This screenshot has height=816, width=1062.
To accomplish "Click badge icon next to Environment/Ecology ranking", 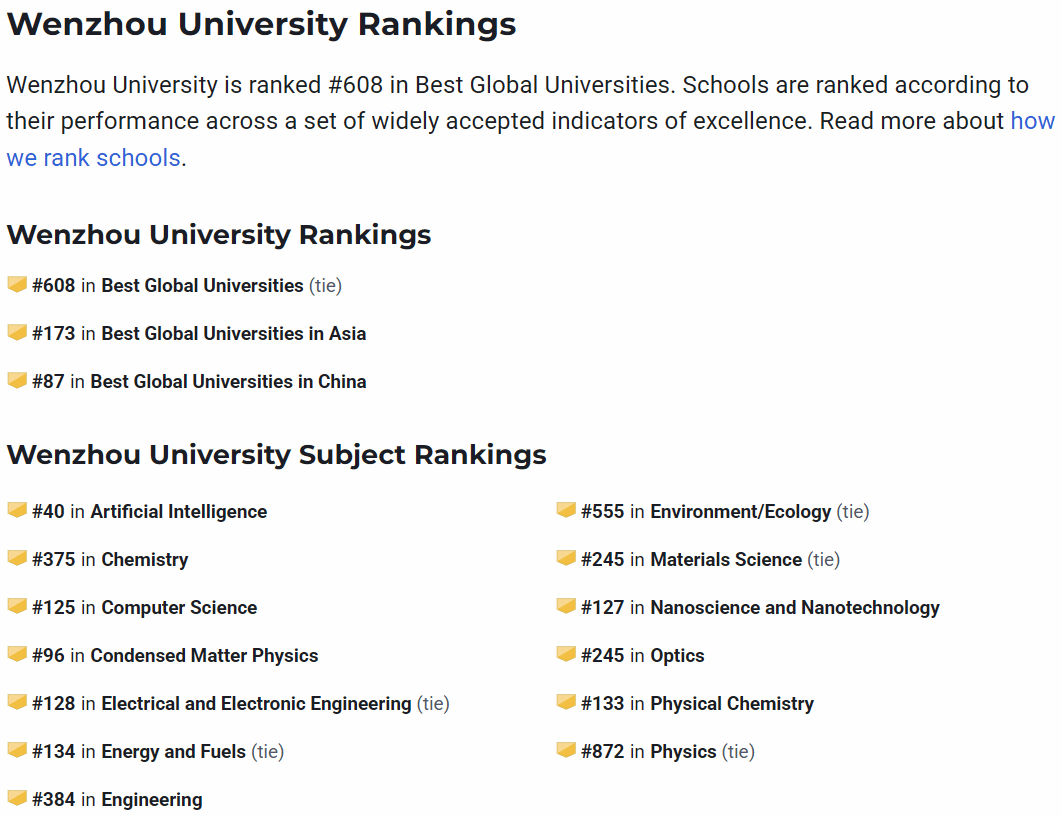I will click(x=566, y=510).
